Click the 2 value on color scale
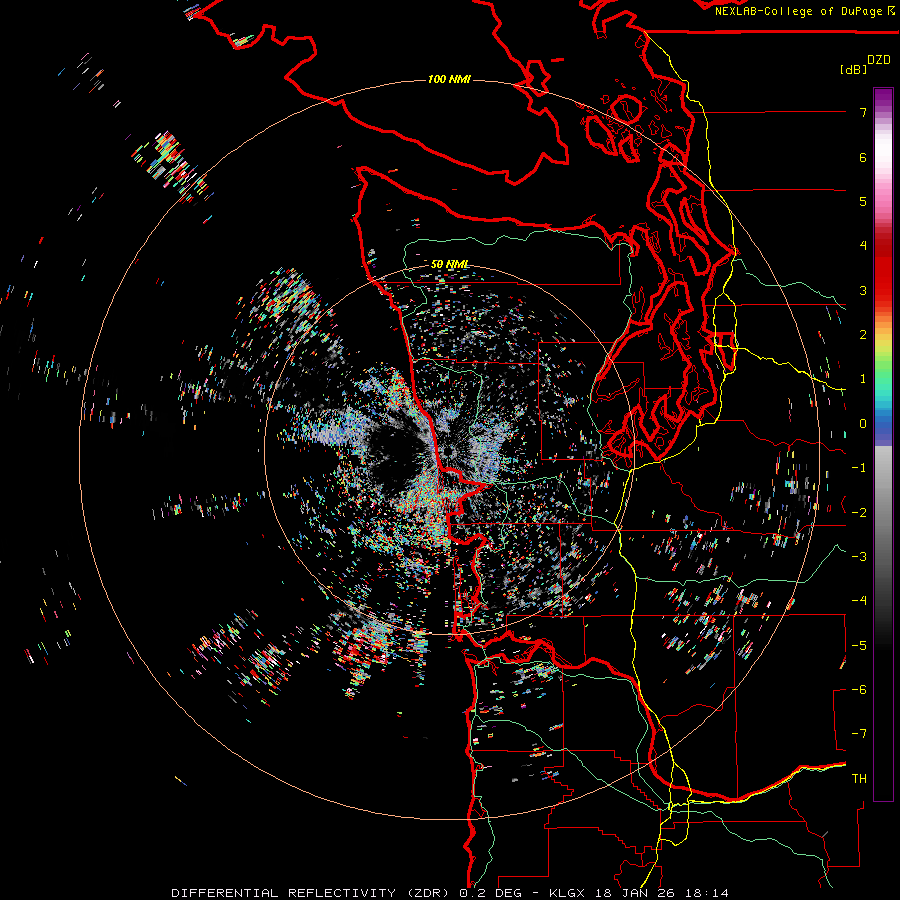This screenshot has width=900, height=900. 863,335
